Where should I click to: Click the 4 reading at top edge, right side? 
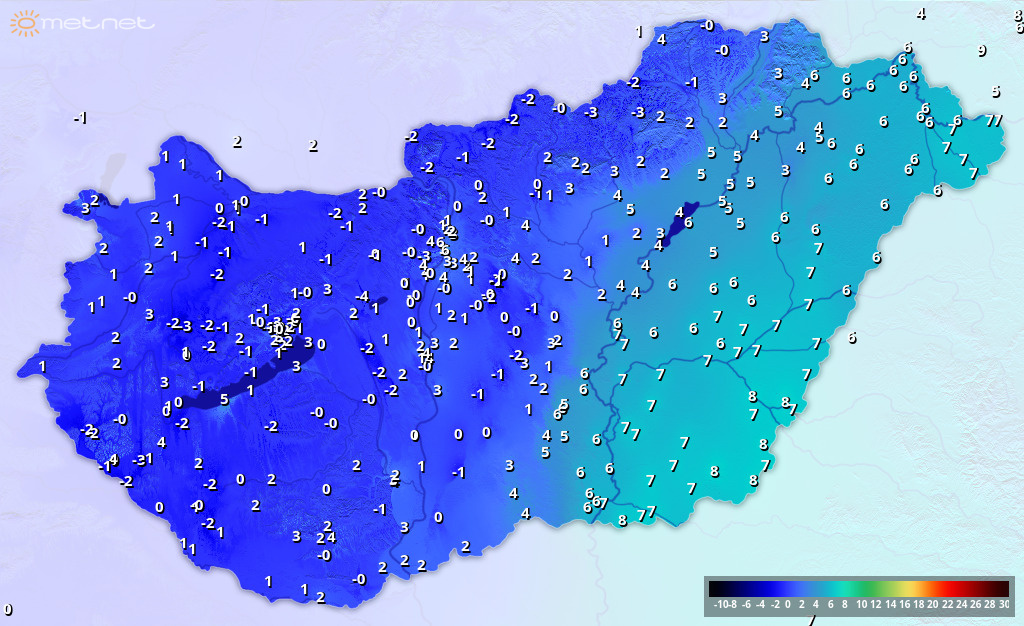[921, 13]
